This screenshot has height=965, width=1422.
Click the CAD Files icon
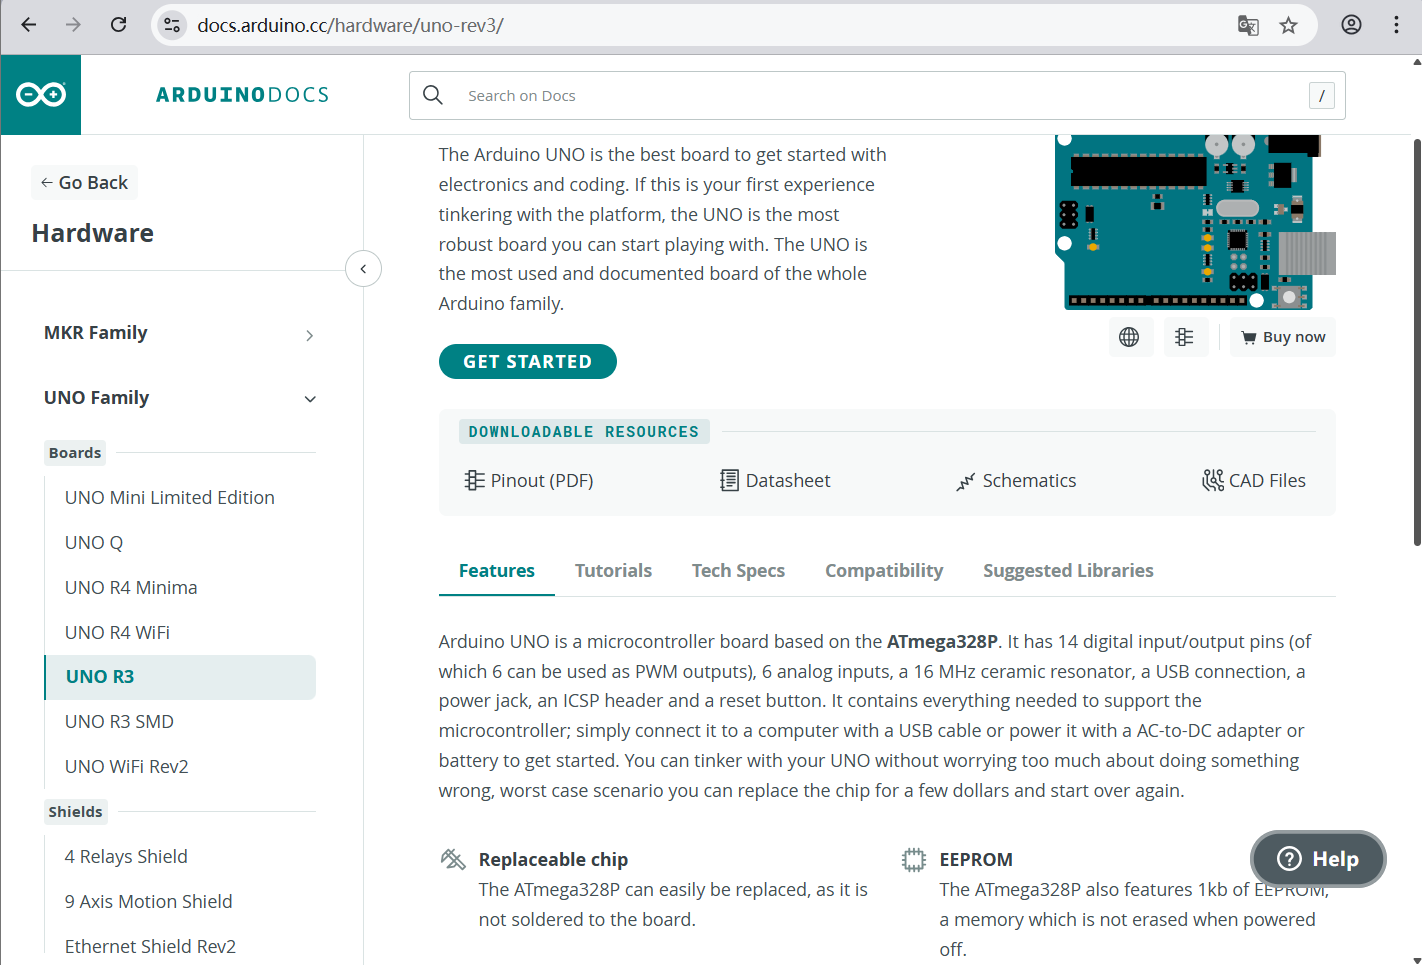click(1213, 481)
